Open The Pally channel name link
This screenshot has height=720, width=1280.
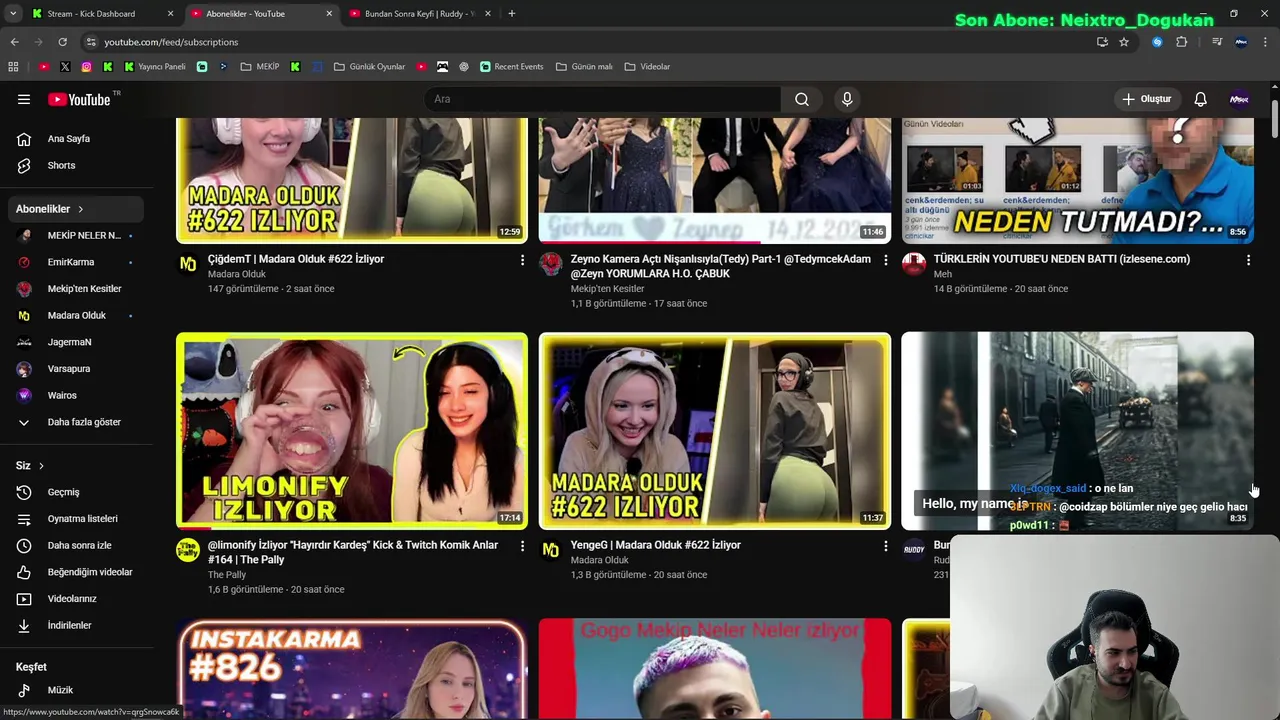click(x=227, y=575)
